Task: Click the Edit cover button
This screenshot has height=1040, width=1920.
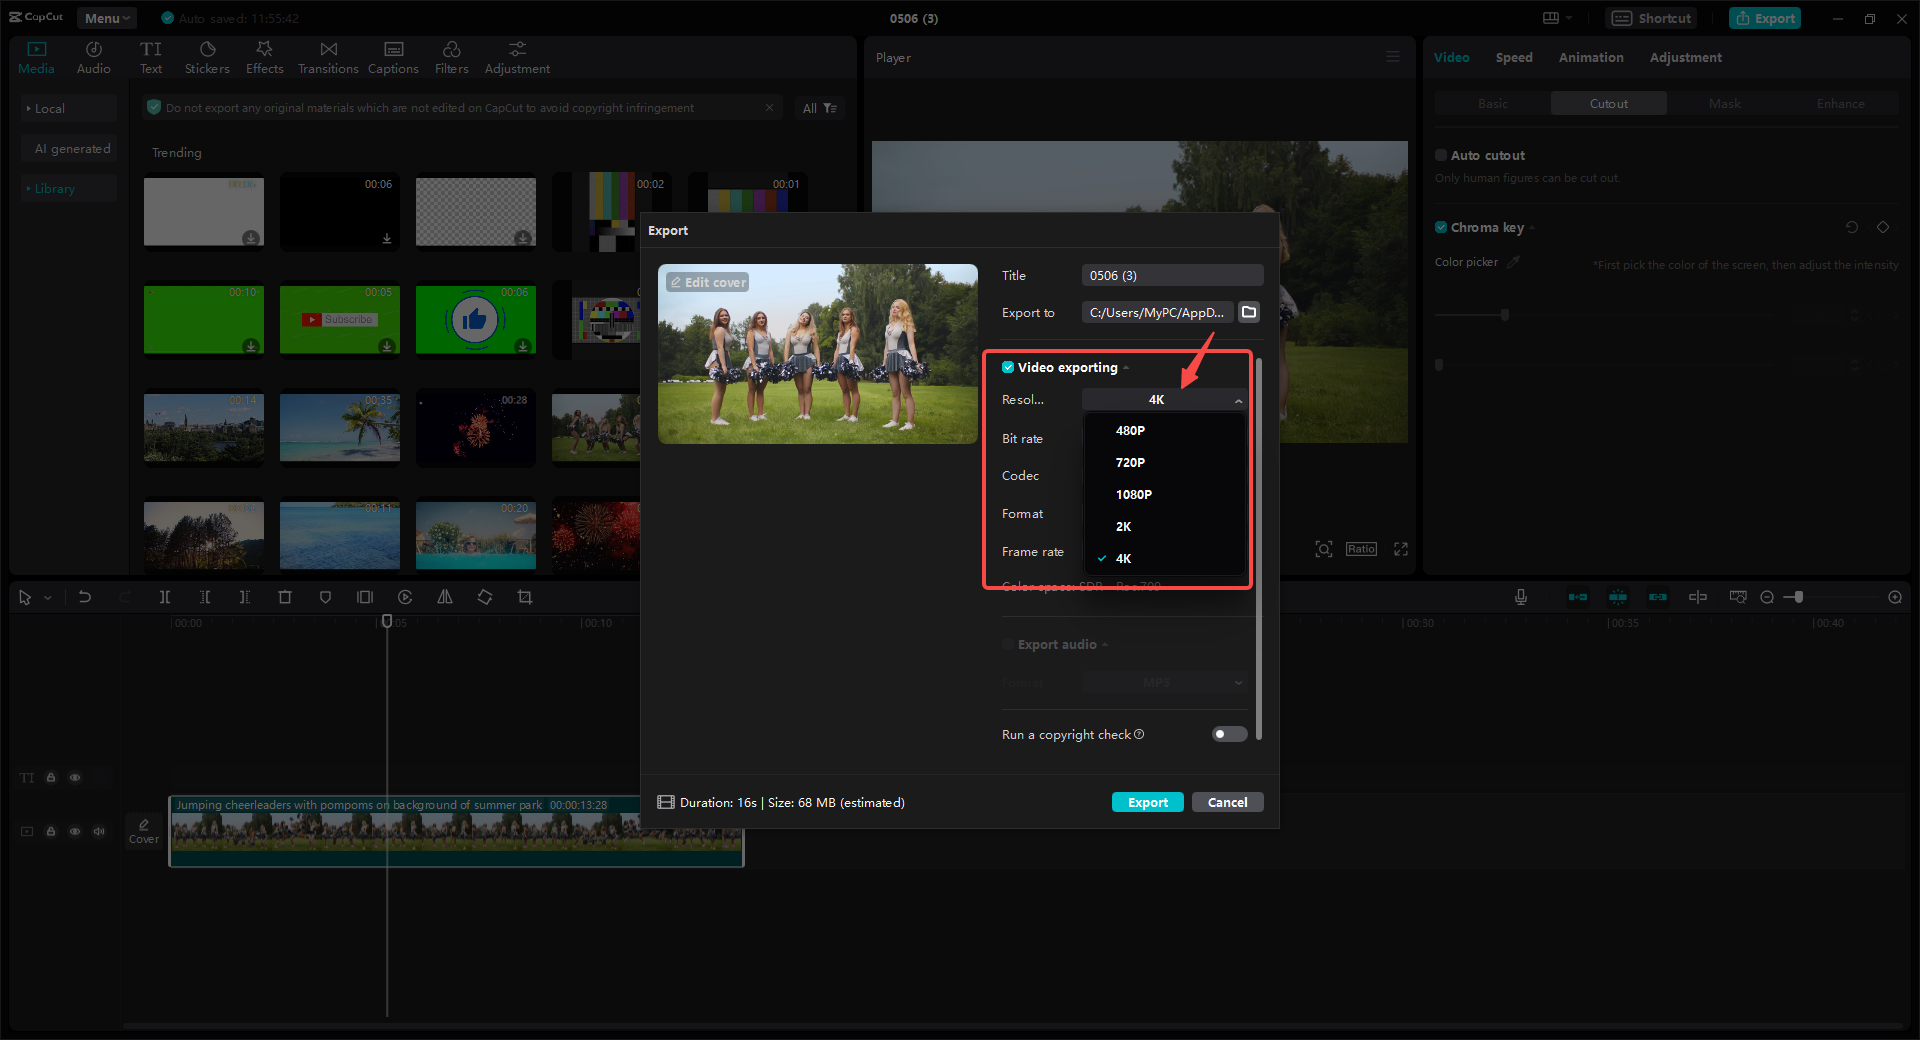Action: coord(708,282)
